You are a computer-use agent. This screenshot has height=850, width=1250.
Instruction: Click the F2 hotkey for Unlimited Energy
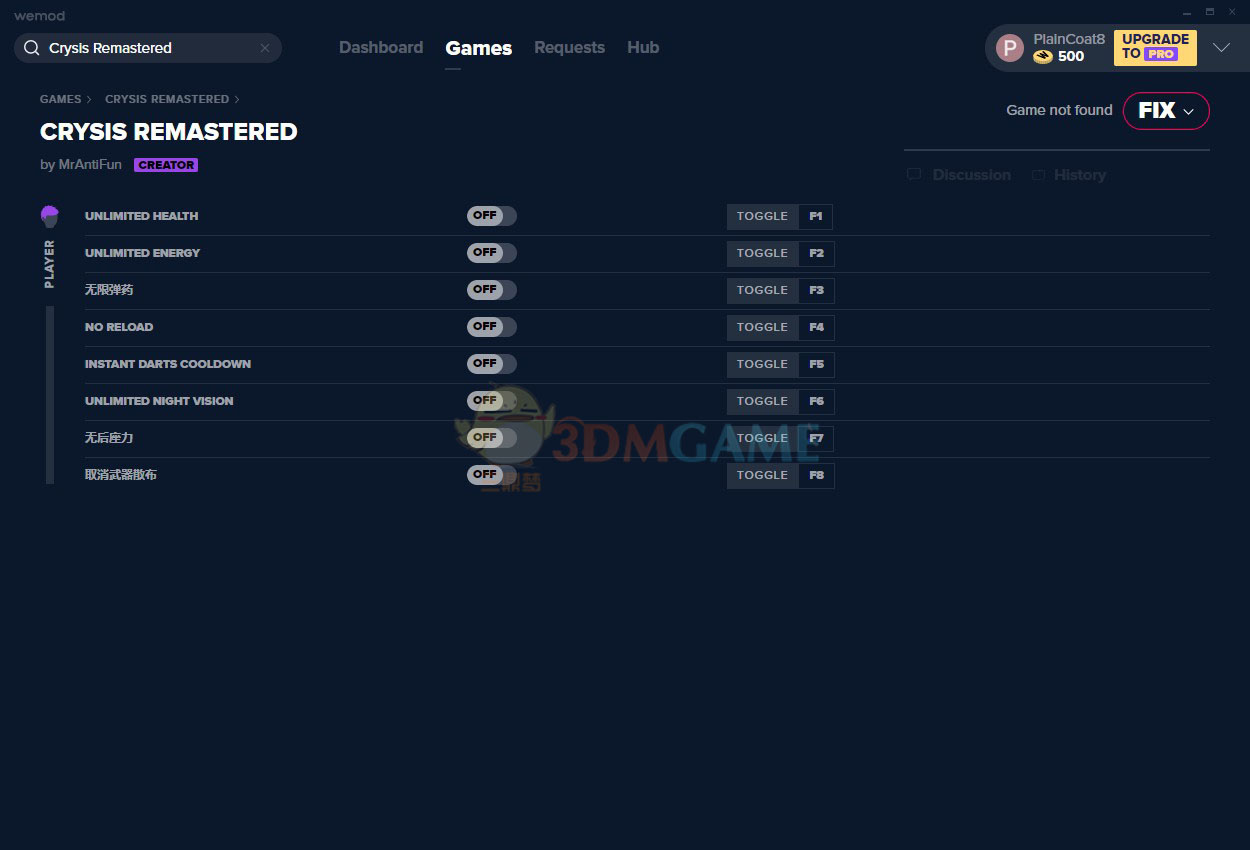click(816, 253)
